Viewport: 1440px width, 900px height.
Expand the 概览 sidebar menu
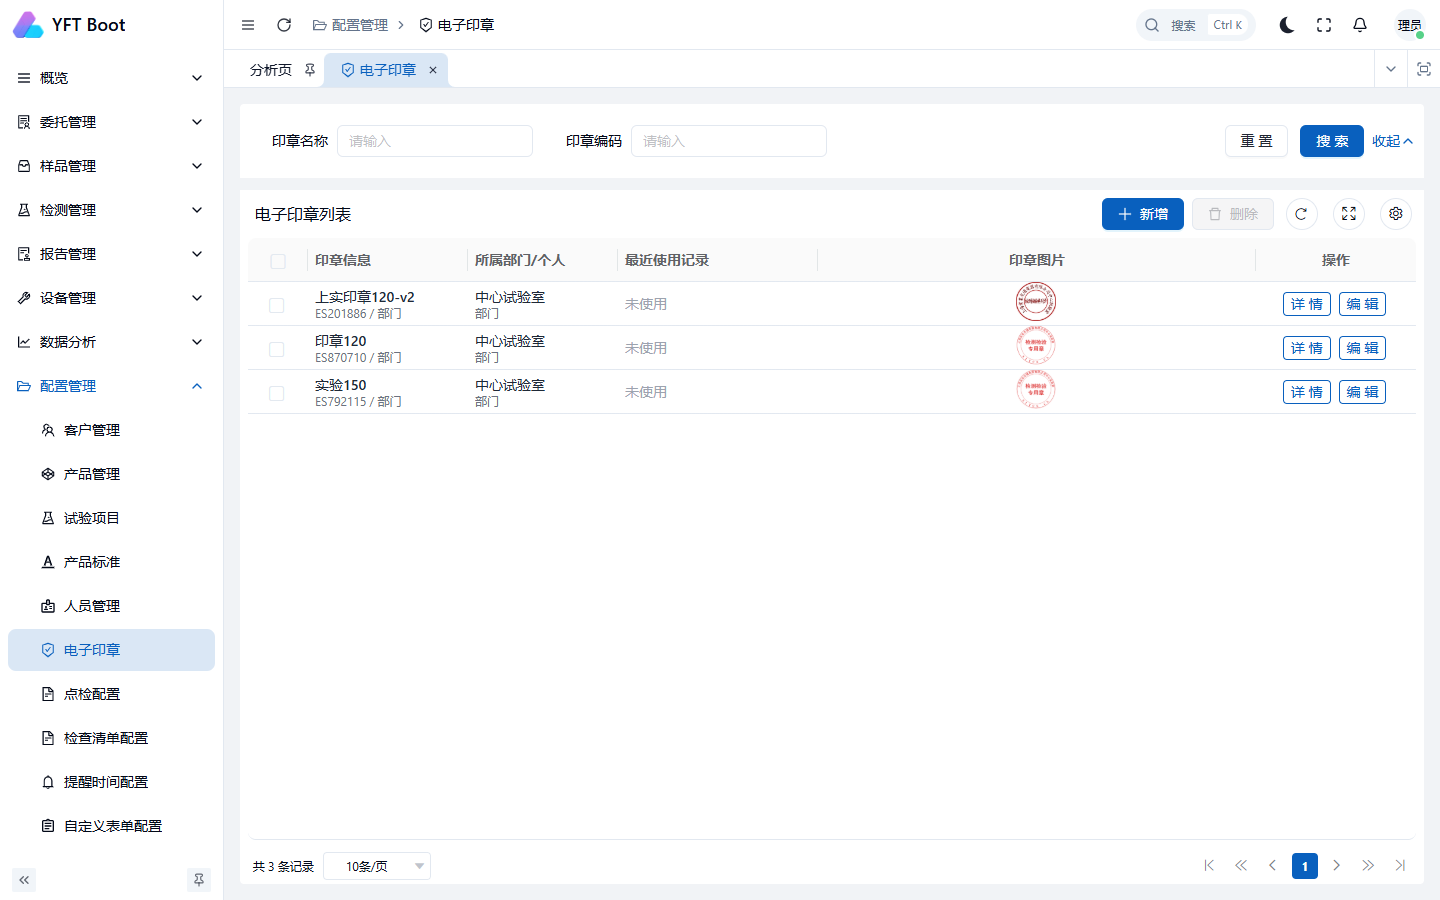111,78
